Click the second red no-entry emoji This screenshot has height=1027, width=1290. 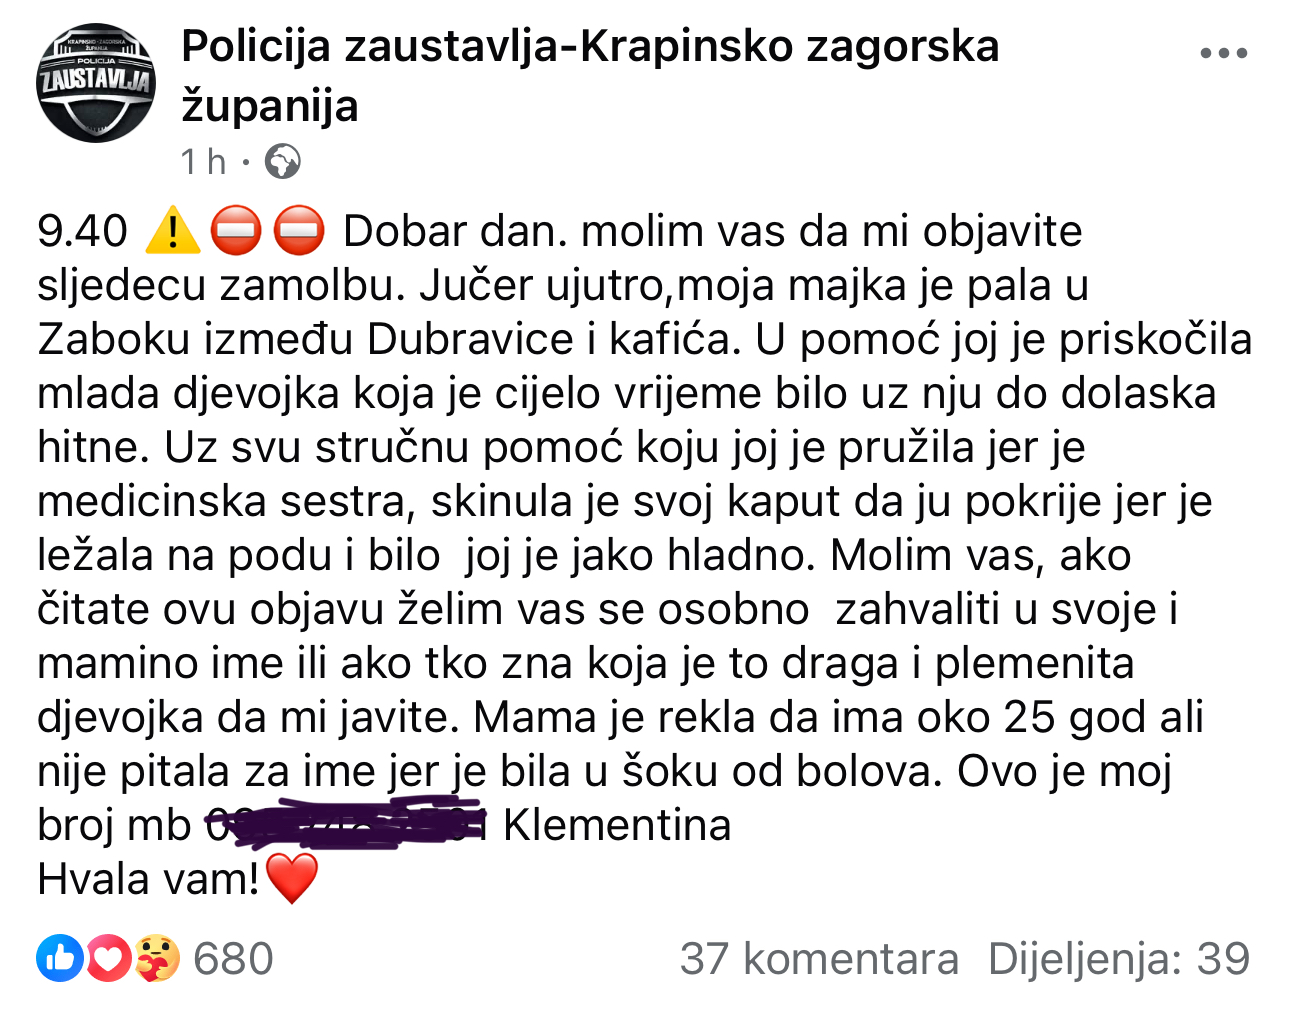coord(299,231)
